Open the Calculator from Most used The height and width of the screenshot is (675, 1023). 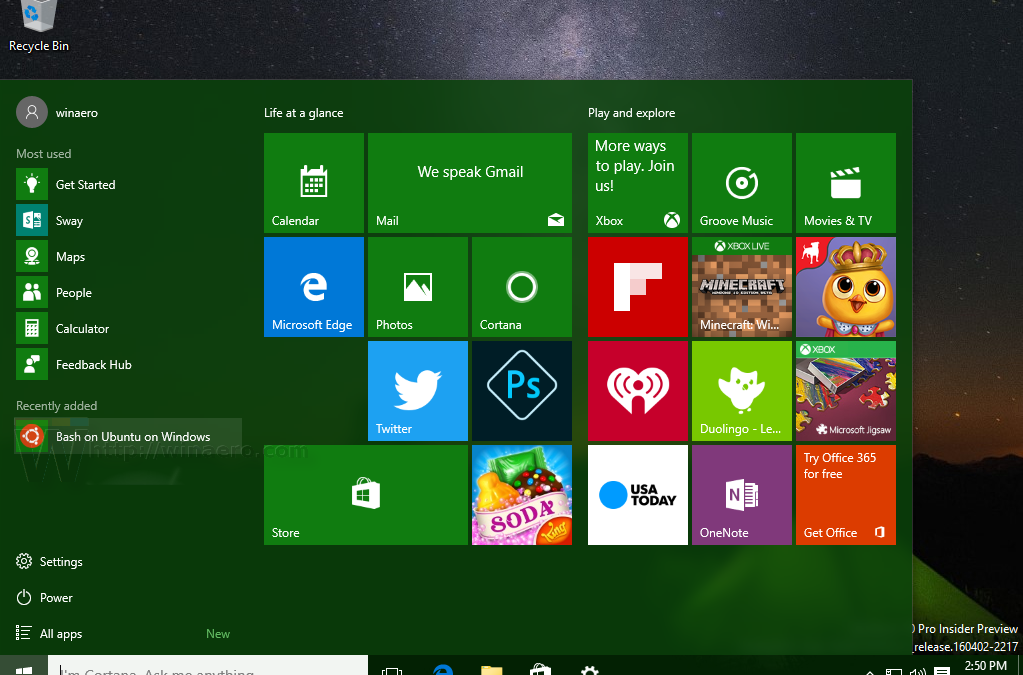(82, 328)
